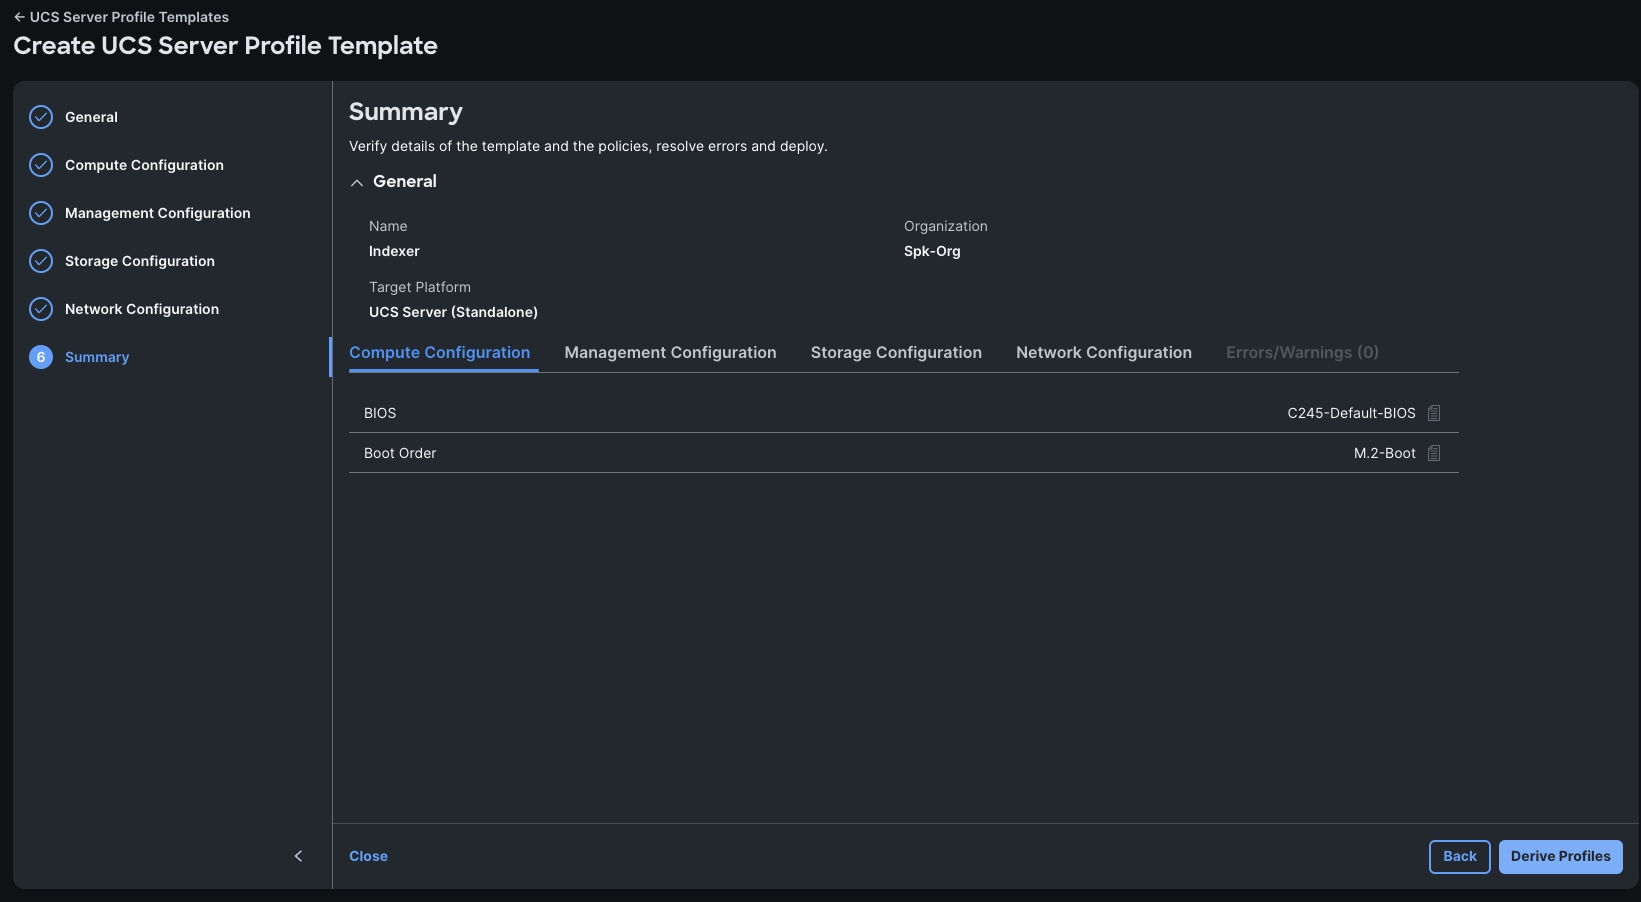
Task: Click the checkmark icon beside General step
Action: 40,117
